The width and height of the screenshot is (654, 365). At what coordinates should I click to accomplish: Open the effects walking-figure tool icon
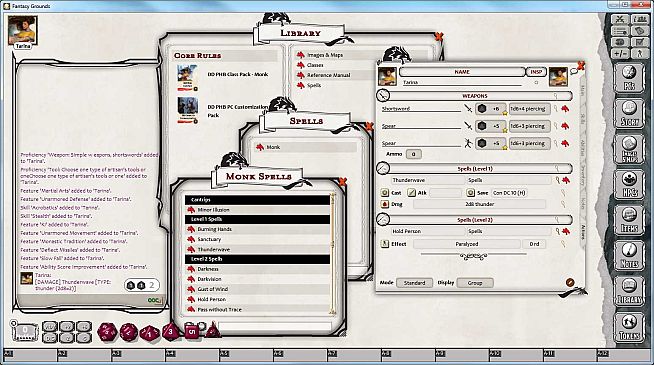pyautogui.click(x=639, y=53)
